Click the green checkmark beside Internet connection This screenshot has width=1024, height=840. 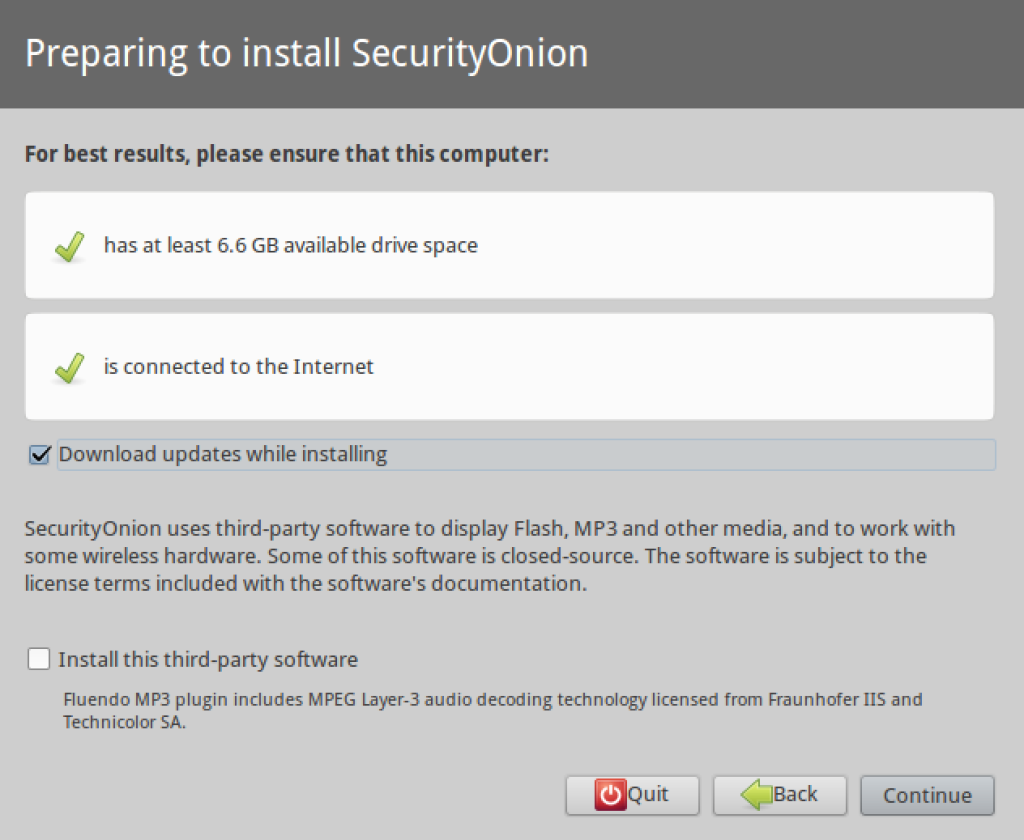coord(69,368)
